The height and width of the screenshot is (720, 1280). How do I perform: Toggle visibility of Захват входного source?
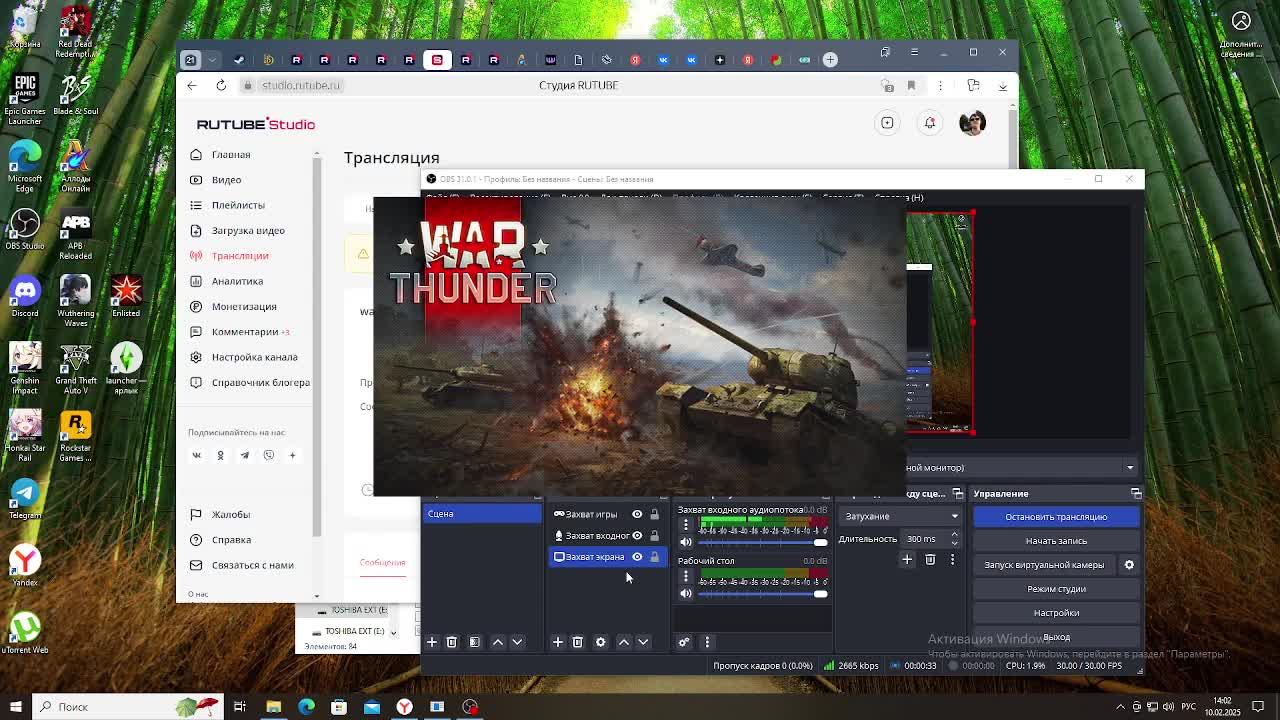(x=637, y=535)
